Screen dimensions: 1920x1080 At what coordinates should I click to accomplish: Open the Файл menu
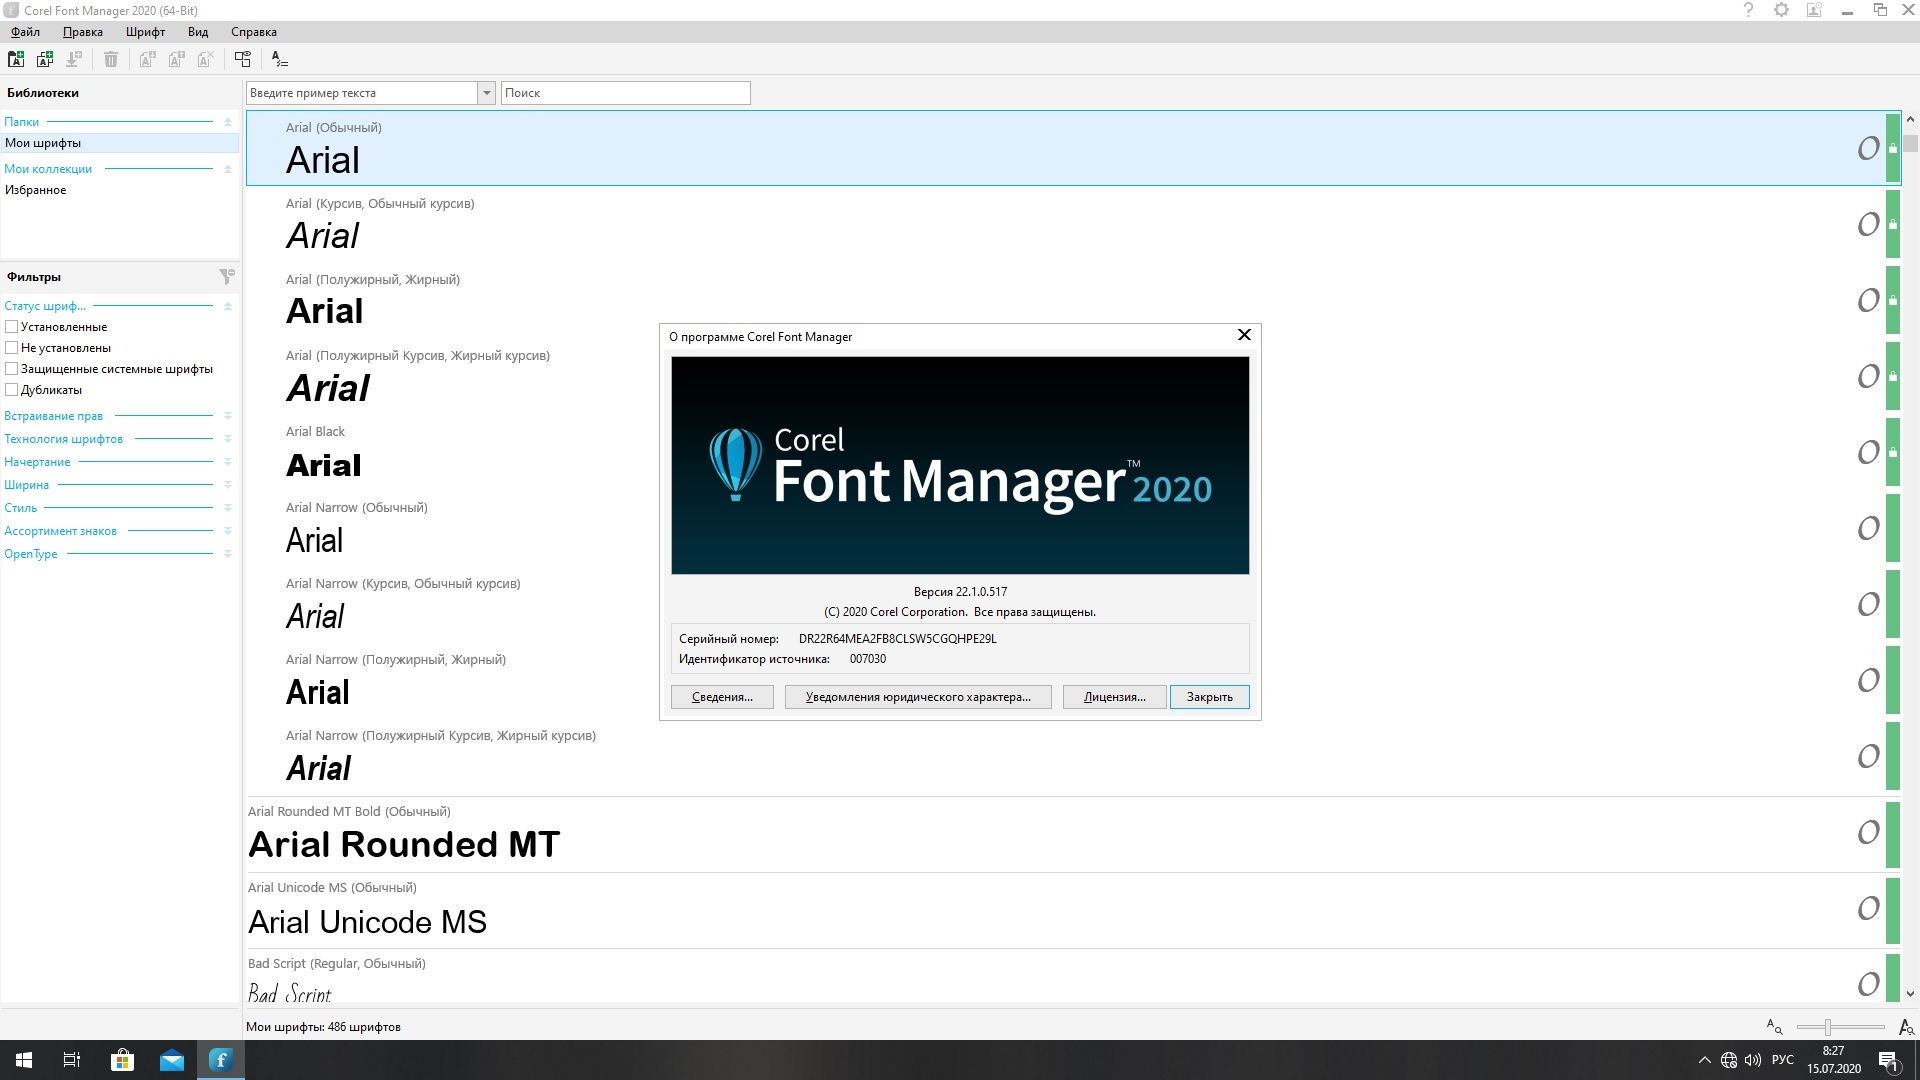coord(26,32)
